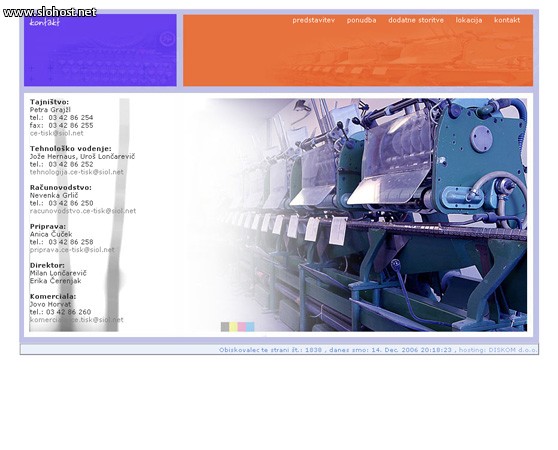The width and height of the screenshot is (558, 450).
Task: Click the ce-tisk@siol.net email link
Action: pos(57,133)
